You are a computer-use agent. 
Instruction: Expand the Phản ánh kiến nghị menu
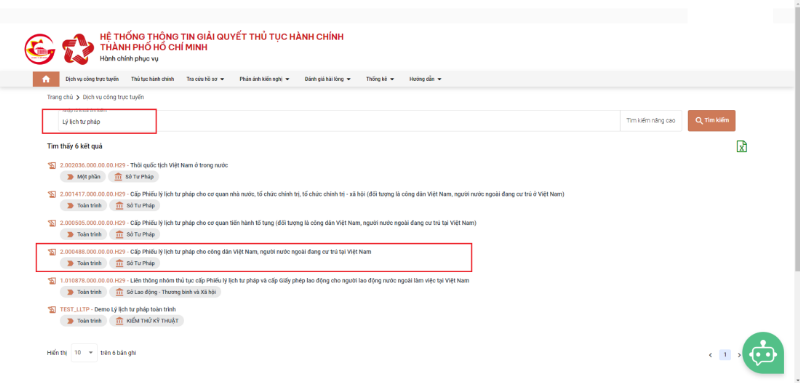coord(264,79)
